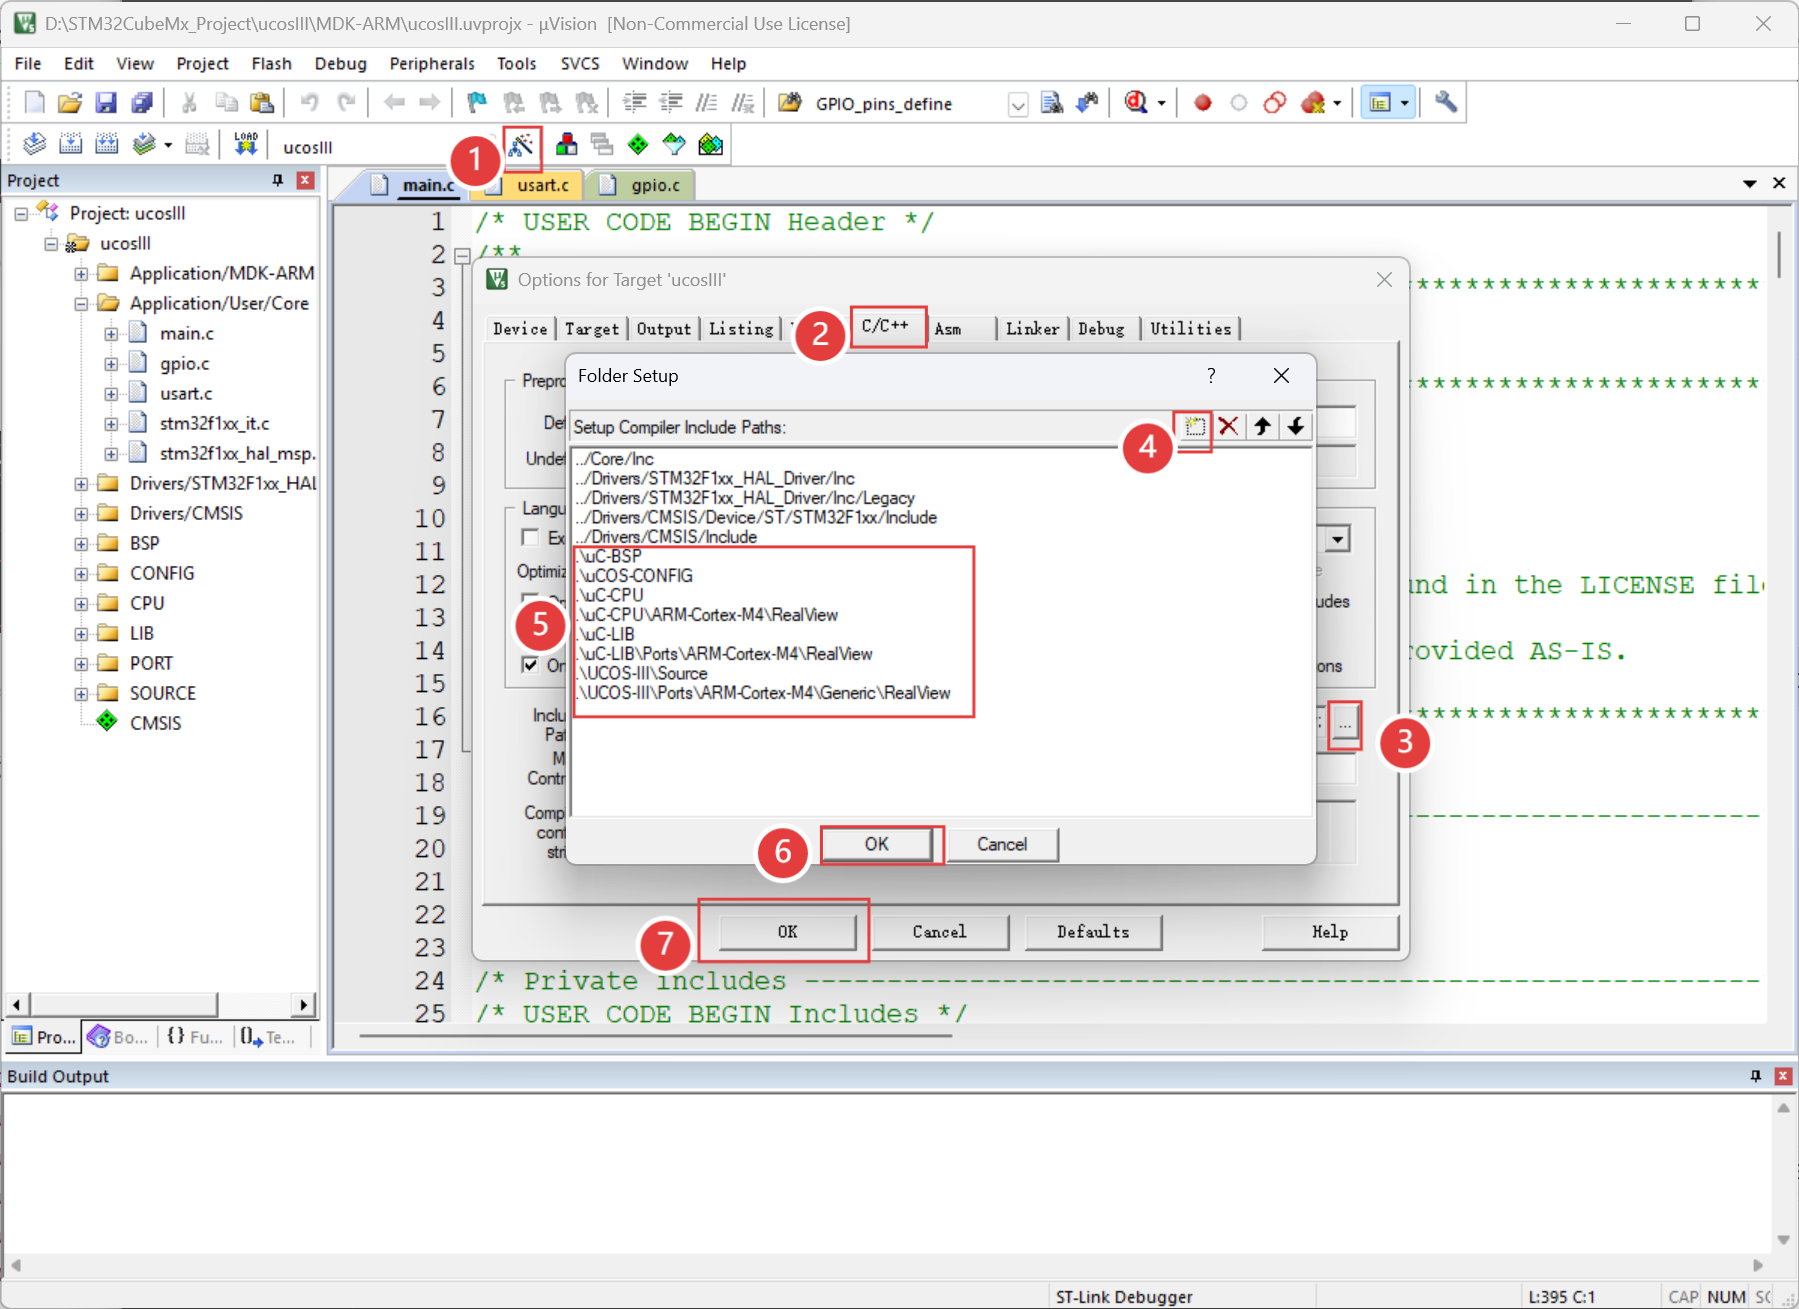The height and width of the screenshot is (1309, 1799).
Task: Expand the CONFIG group
Action: [x=81, y=573]
